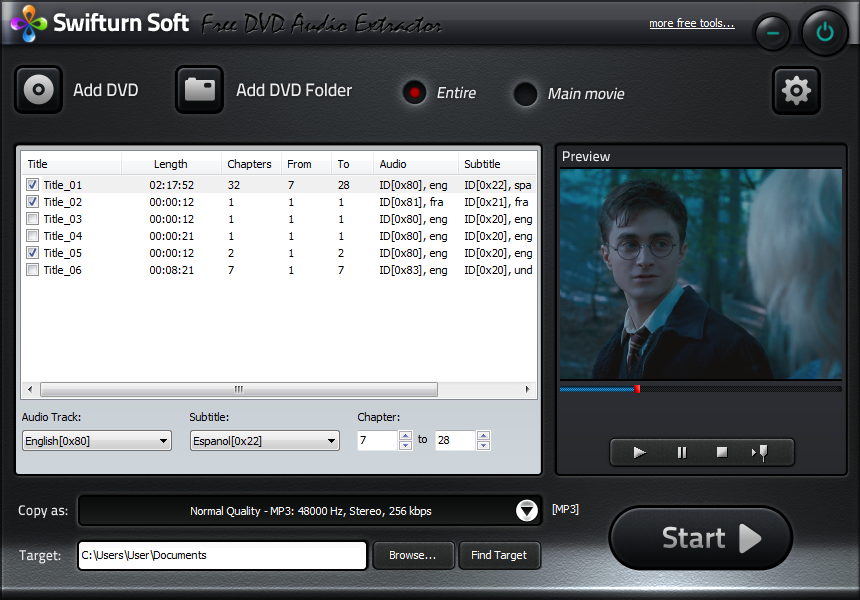Open the Subtitle Espanol[0x22] dropdown
Screen dimensions: 860x600
pos(264,441)
